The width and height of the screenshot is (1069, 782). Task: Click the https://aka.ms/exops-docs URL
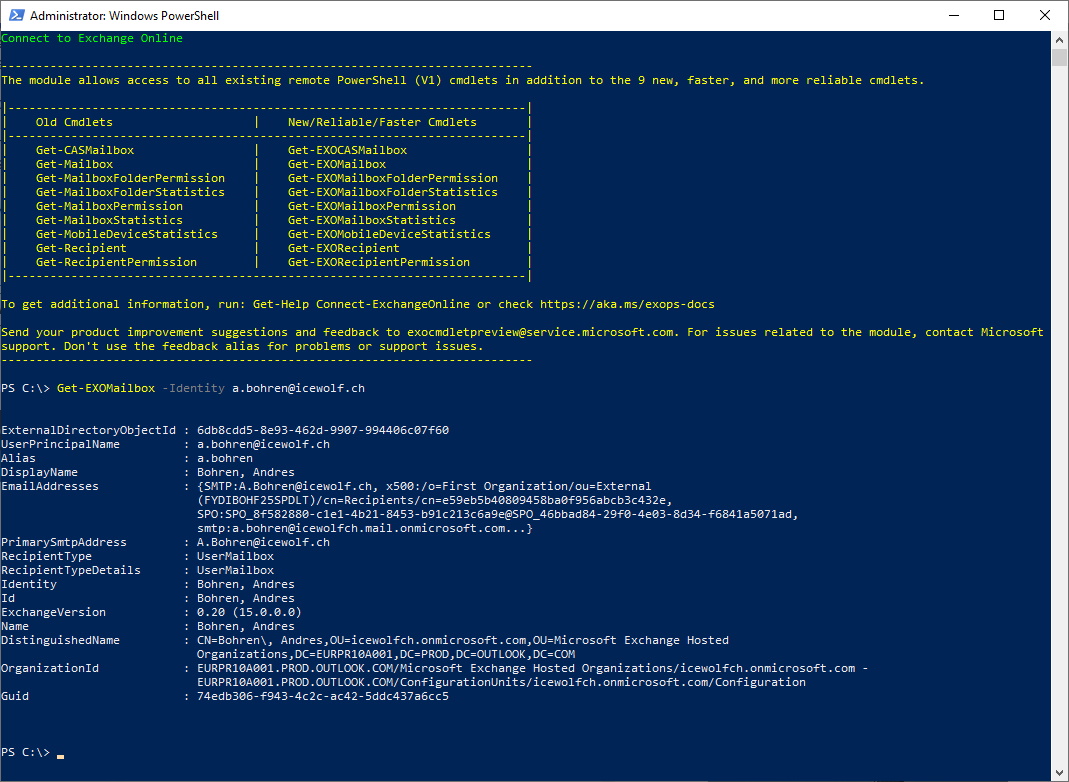(627, 304)
